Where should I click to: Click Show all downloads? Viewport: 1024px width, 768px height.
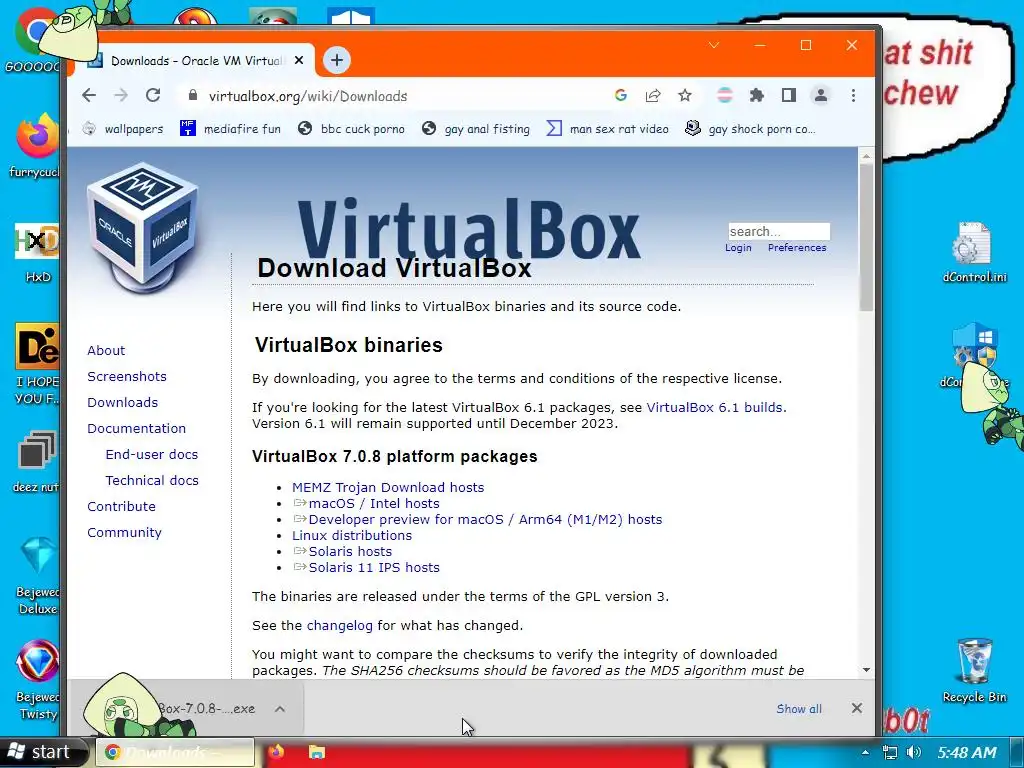(799, 709)
